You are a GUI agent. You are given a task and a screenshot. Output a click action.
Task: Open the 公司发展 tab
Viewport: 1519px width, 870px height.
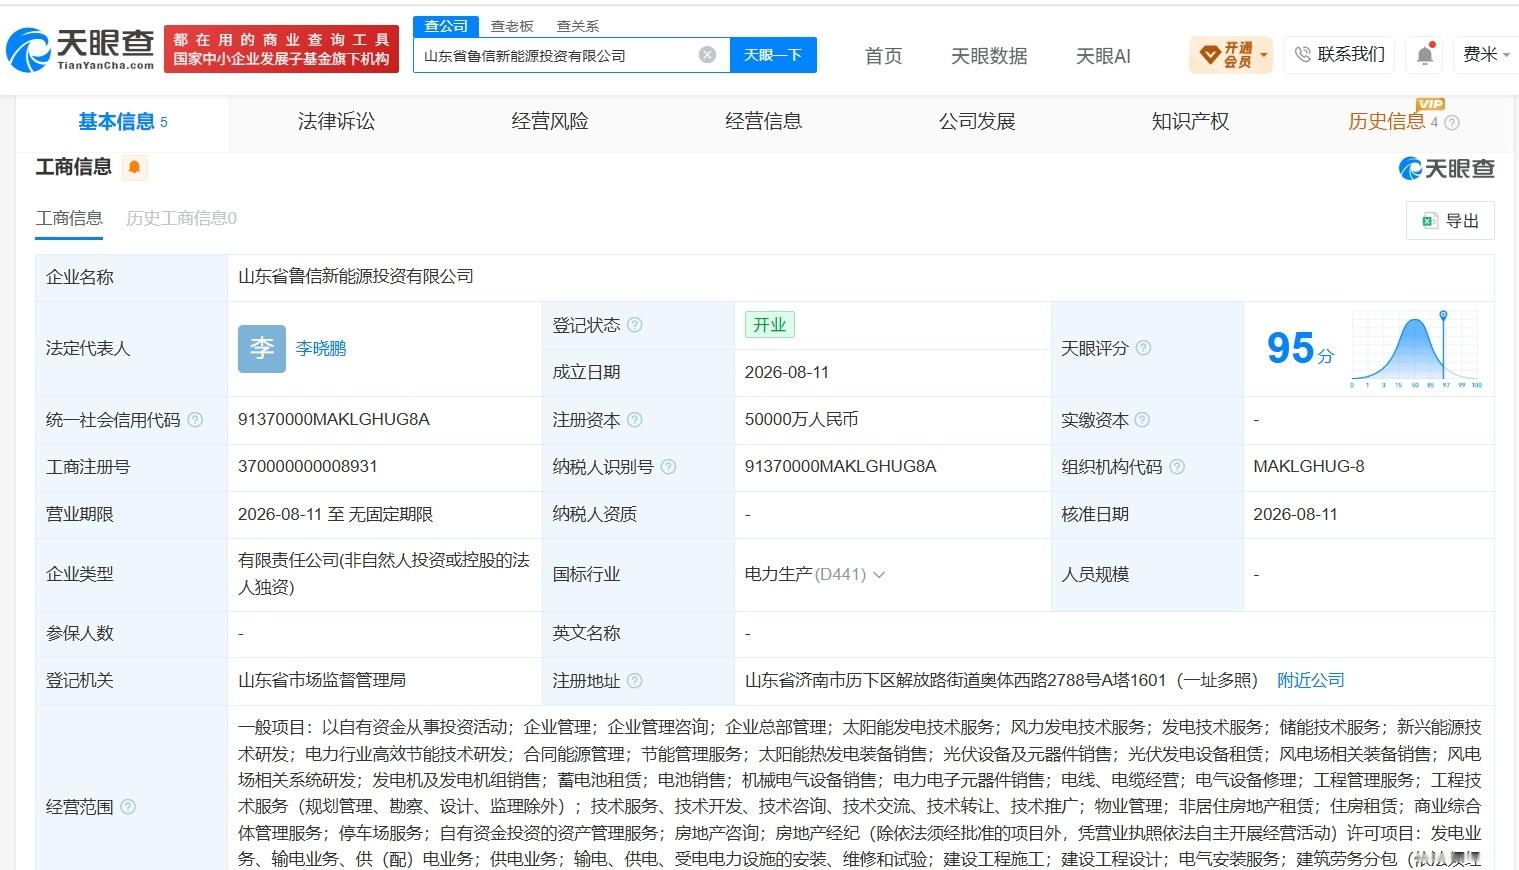tap(977, 122)
